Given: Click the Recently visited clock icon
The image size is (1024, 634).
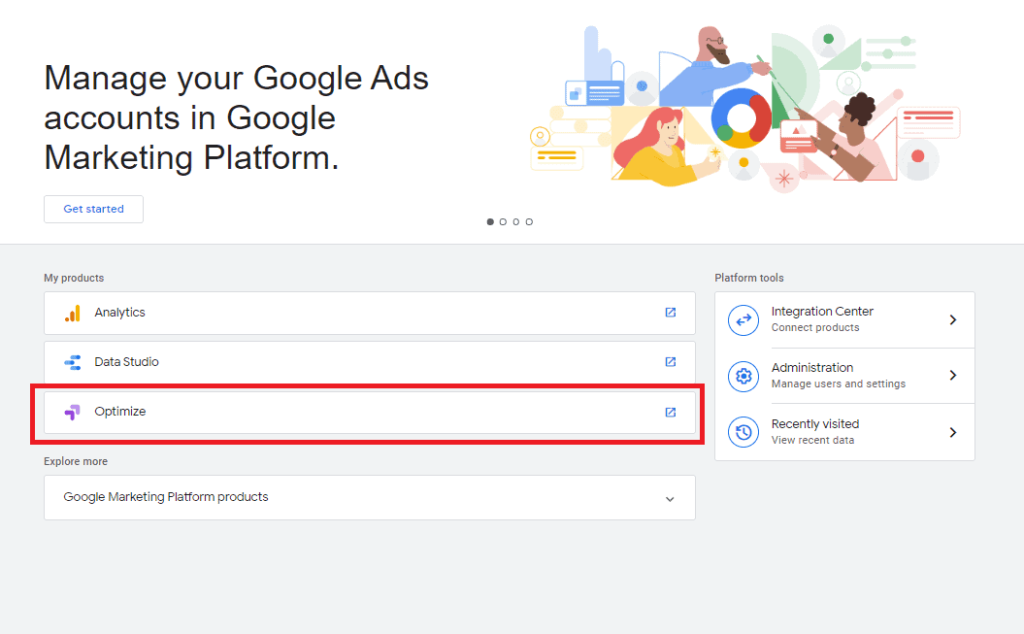Looking at the screenshot, I should 743,432.
